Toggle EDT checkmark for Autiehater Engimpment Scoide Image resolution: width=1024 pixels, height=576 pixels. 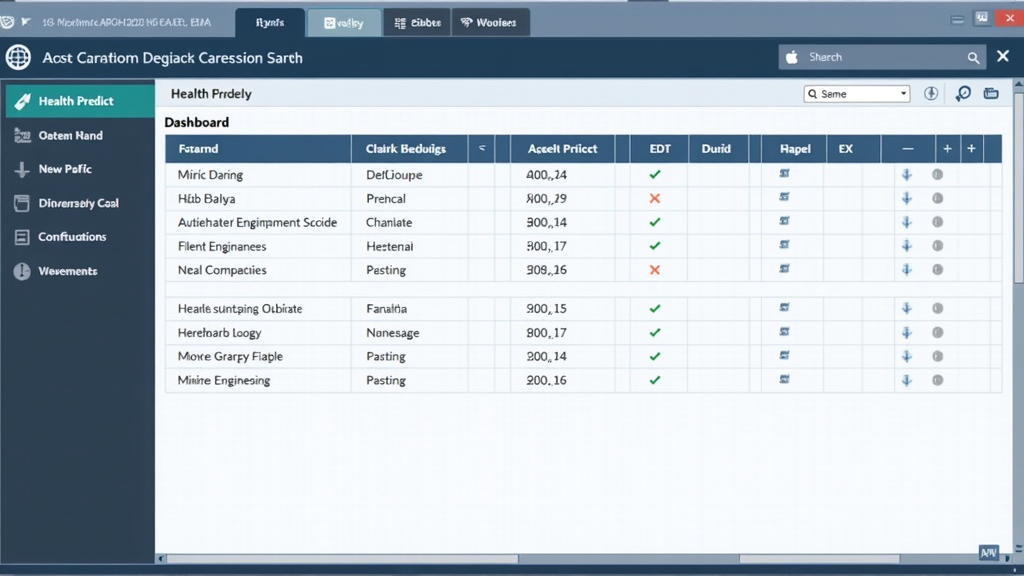point(655,222)
